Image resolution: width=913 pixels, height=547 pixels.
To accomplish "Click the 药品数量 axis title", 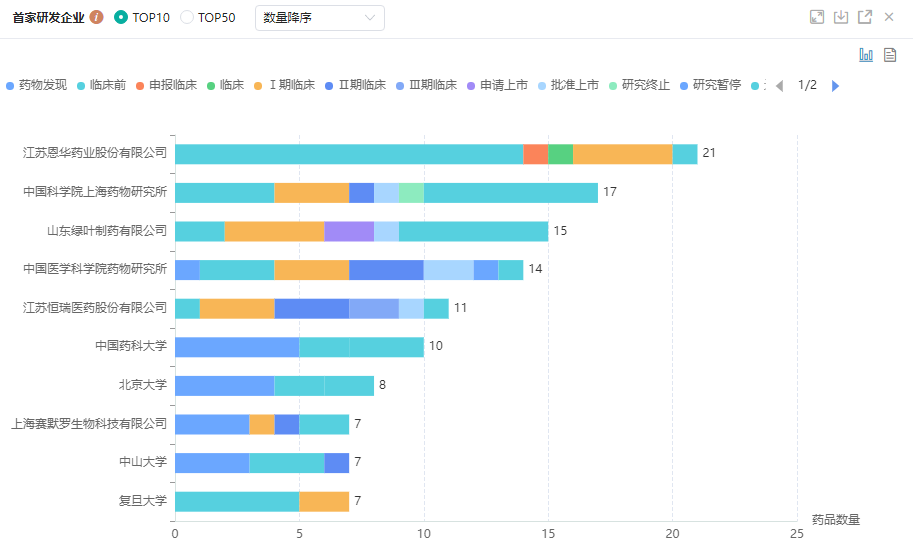I will pyautogui.click(x=836, y=520).
